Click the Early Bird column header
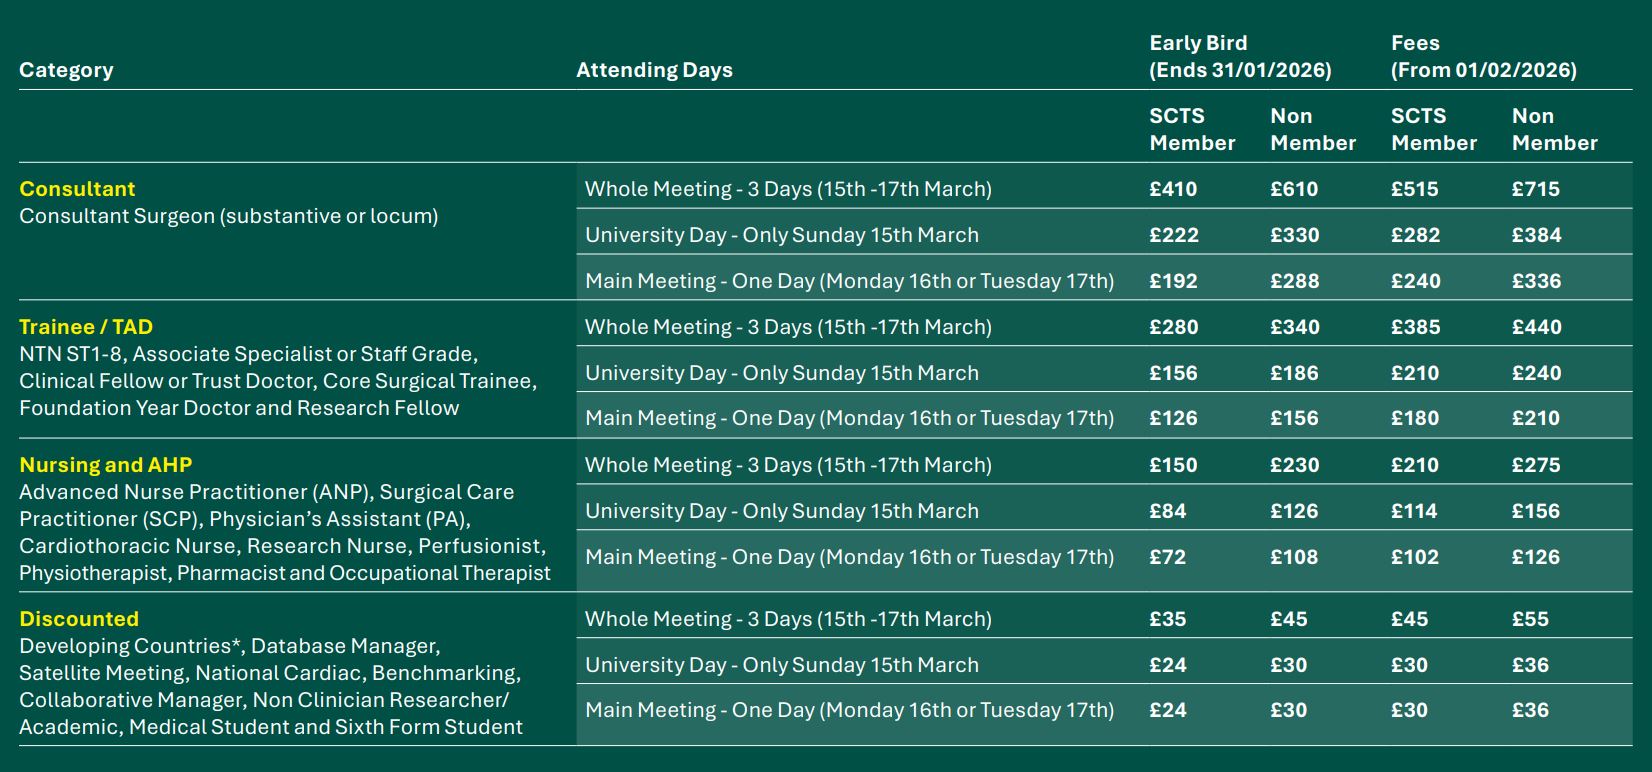The image size is (1652, 772). tap(1240, 56)
